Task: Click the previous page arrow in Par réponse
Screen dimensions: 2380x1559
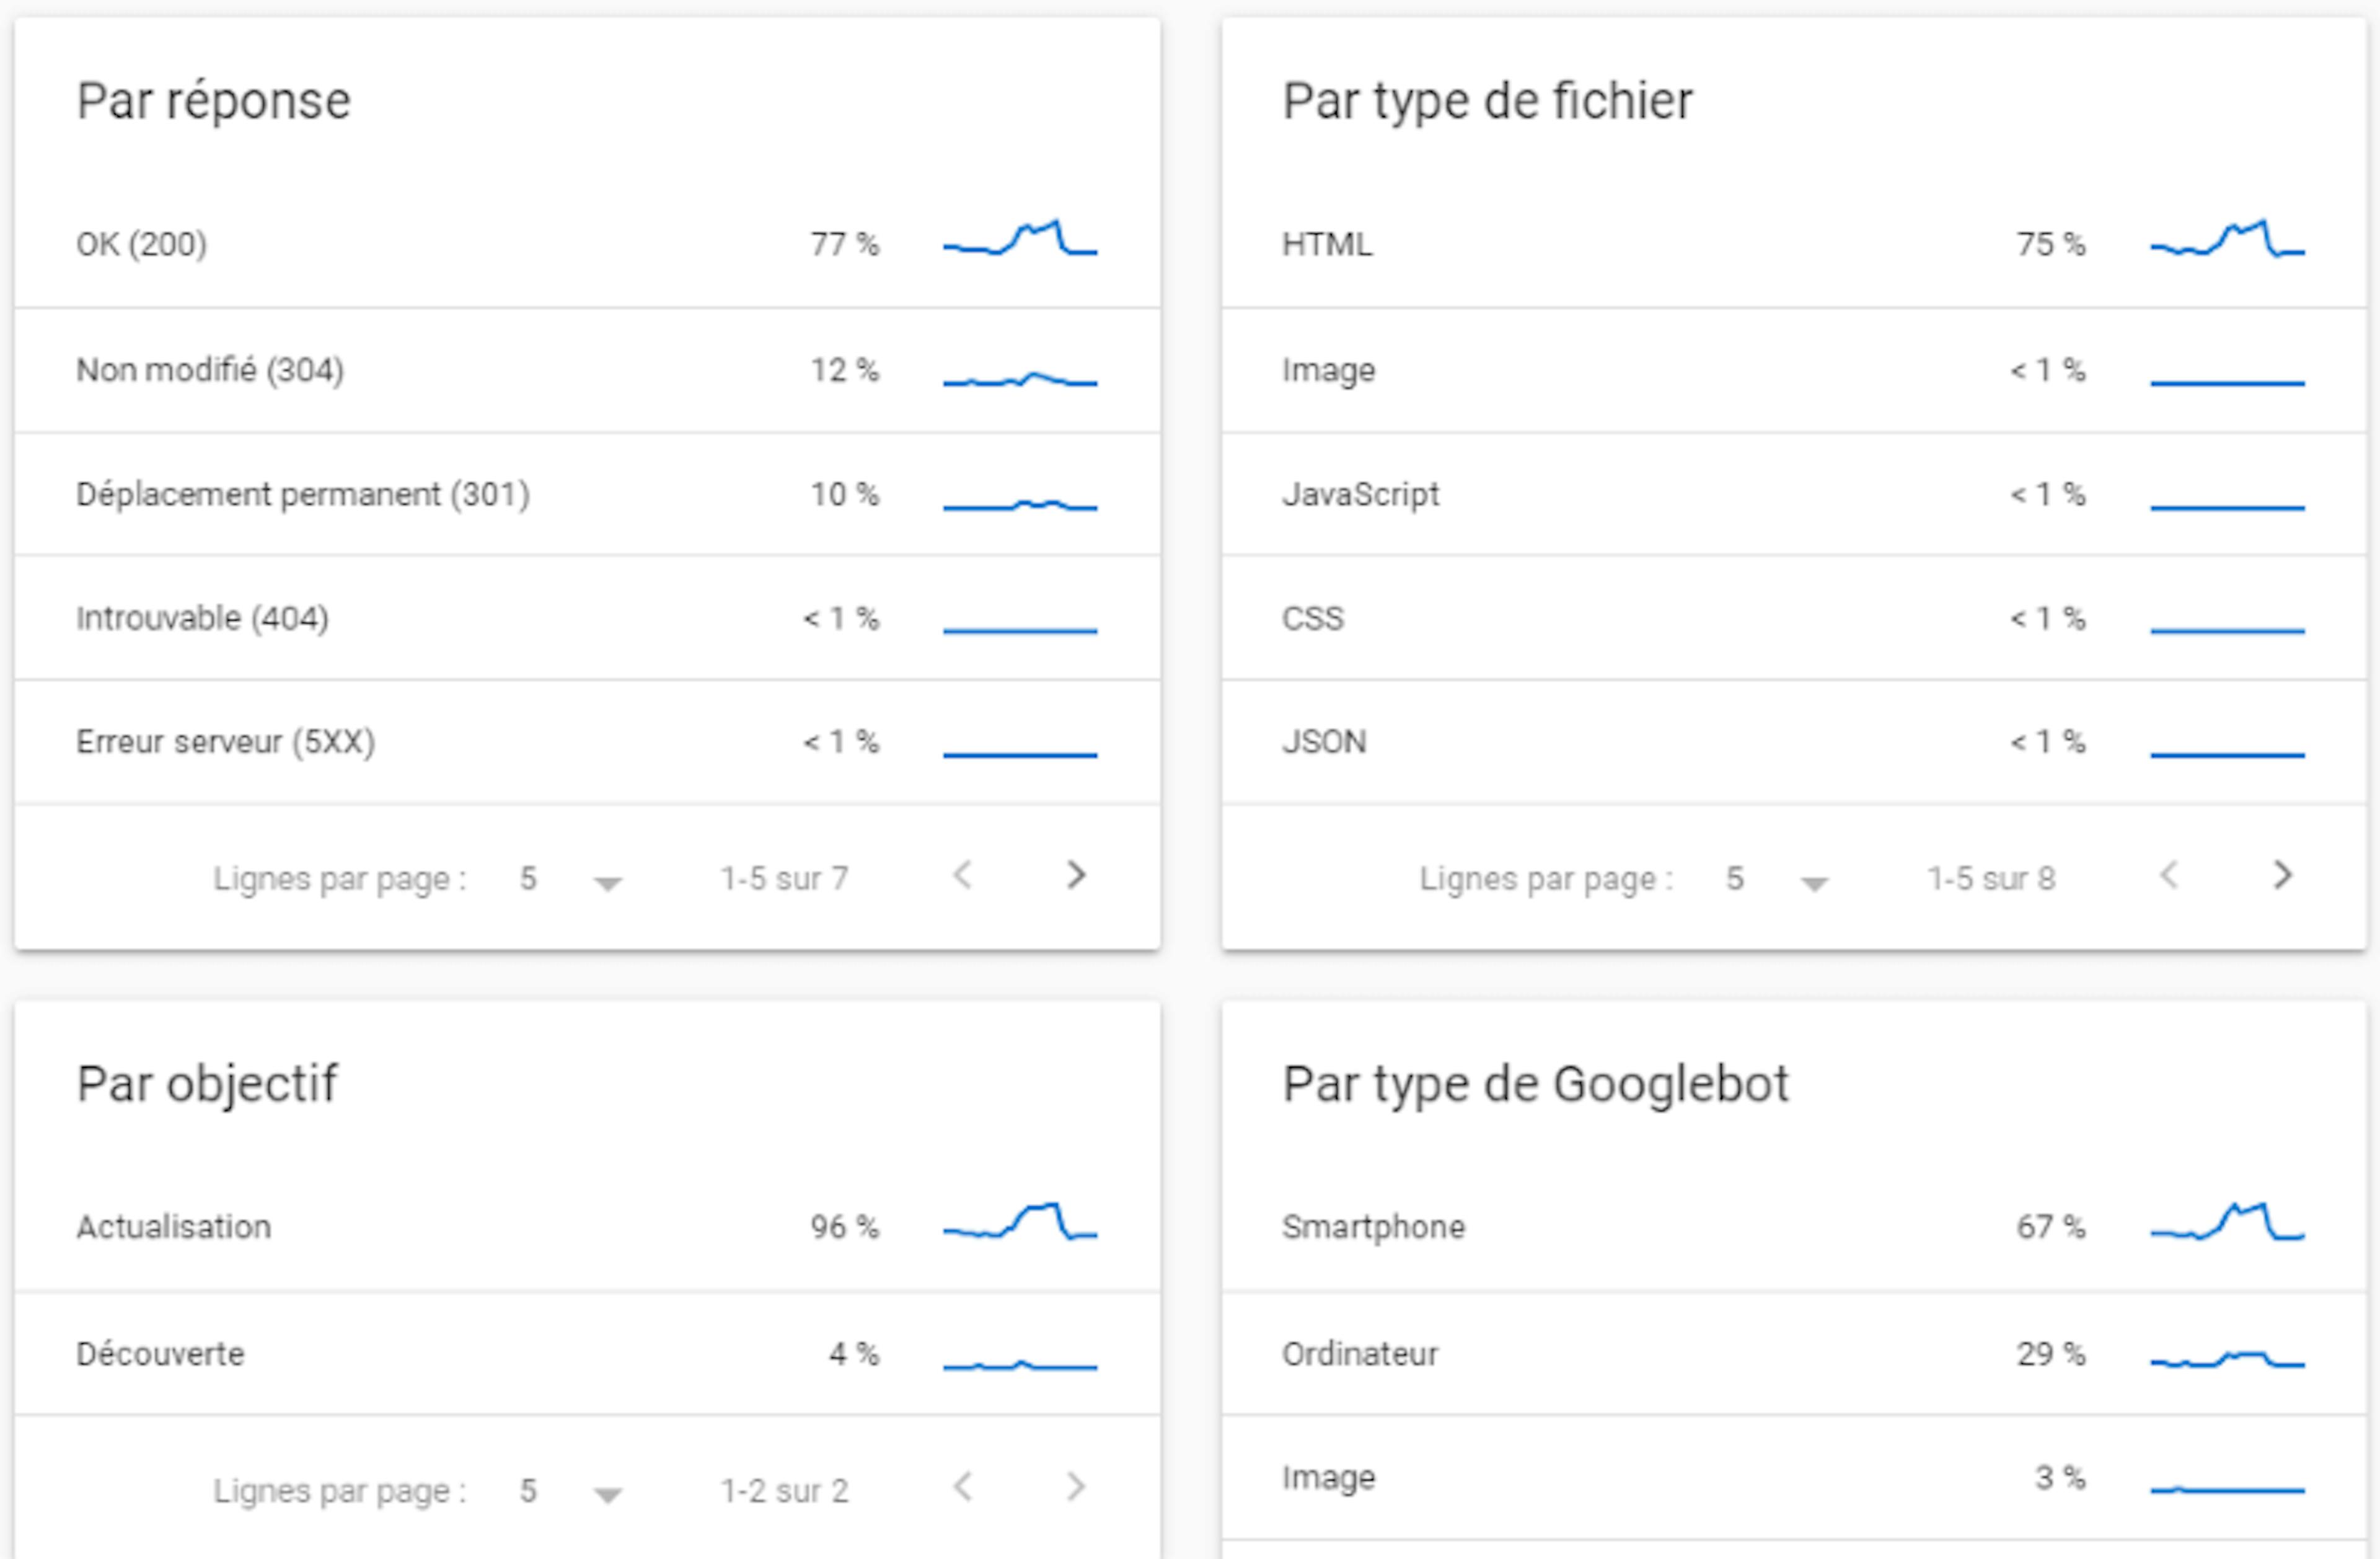Action: (x=963, y=876)
